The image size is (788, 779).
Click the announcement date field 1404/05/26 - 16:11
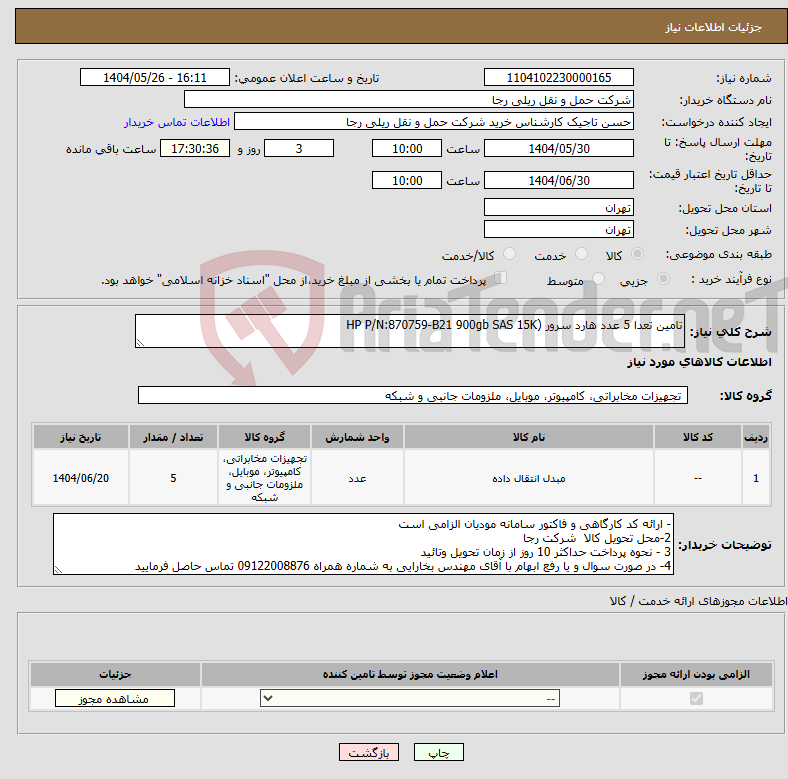coord(155,77)
